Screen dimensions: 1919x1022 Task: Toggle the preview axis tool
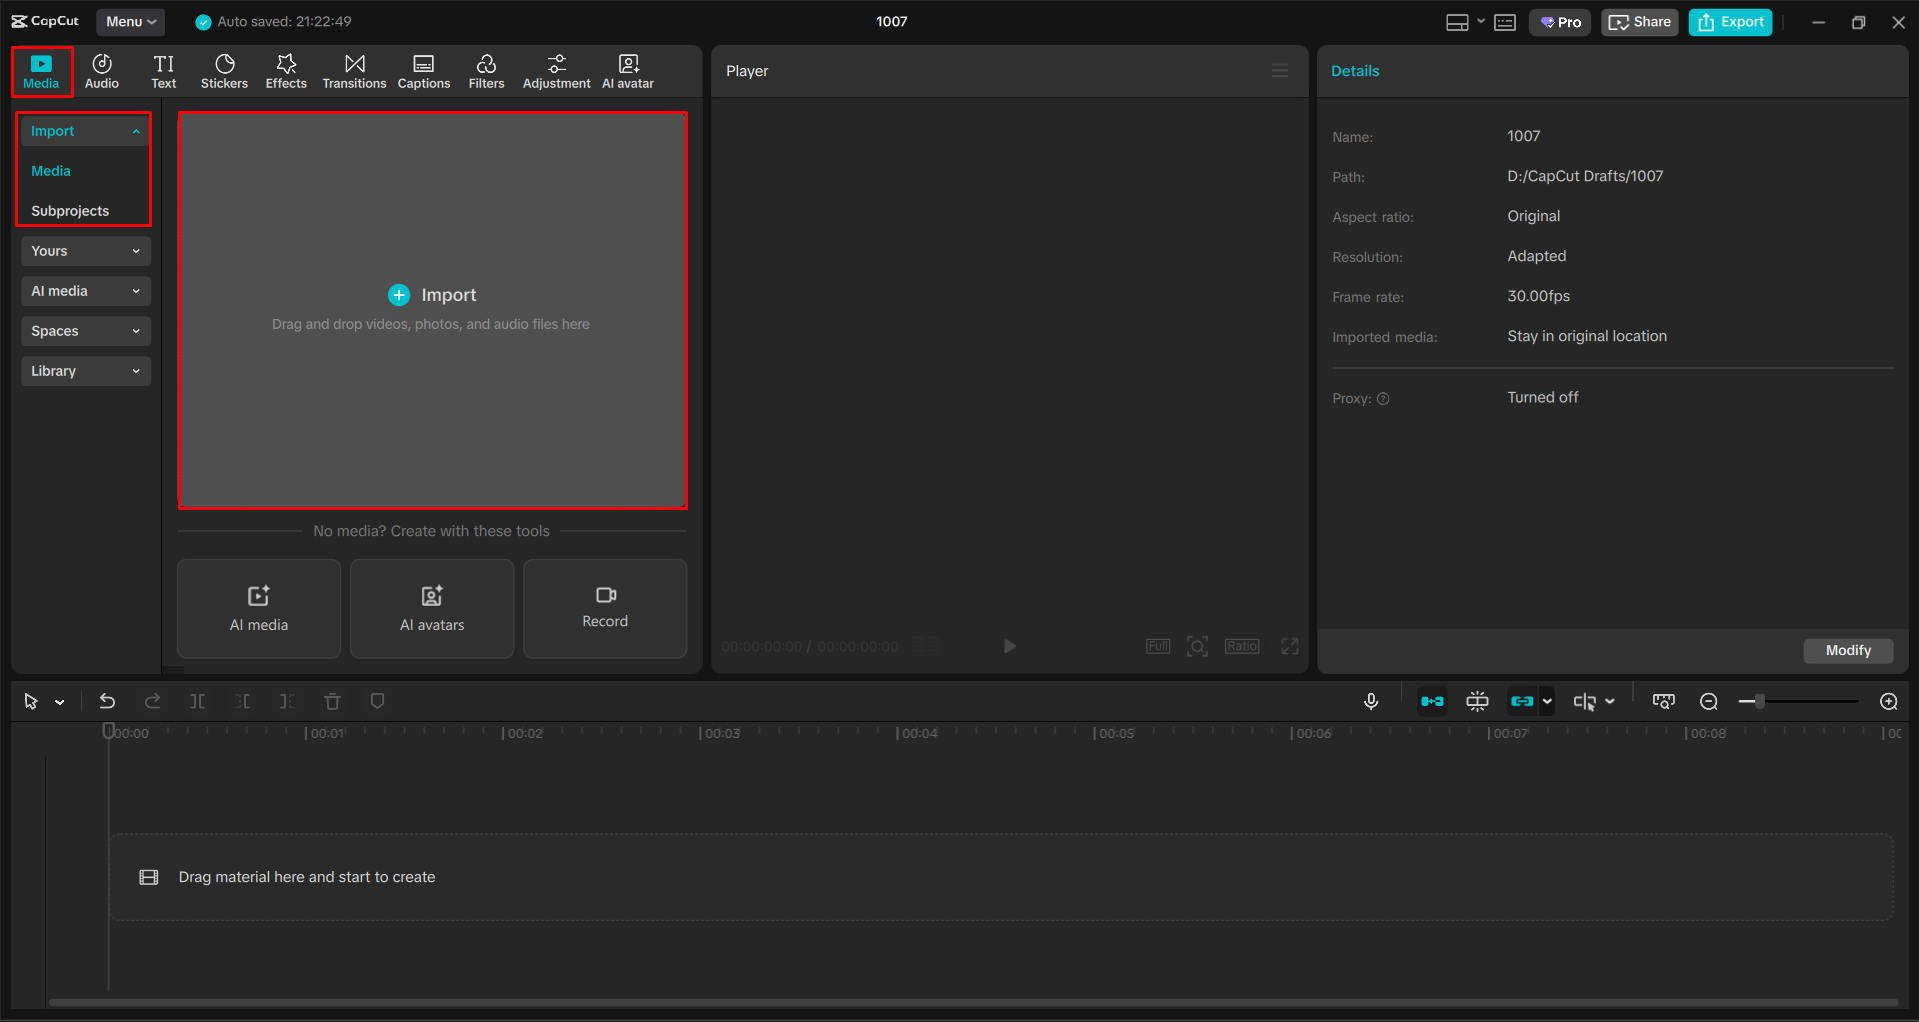click(x=1584, y=701)
